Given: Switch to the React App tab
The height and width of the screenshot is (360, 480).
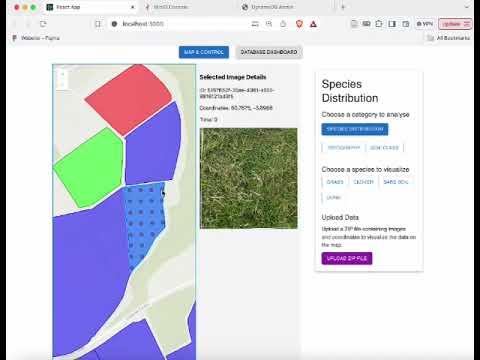Looking at the screenshot, I should point(90,7).
